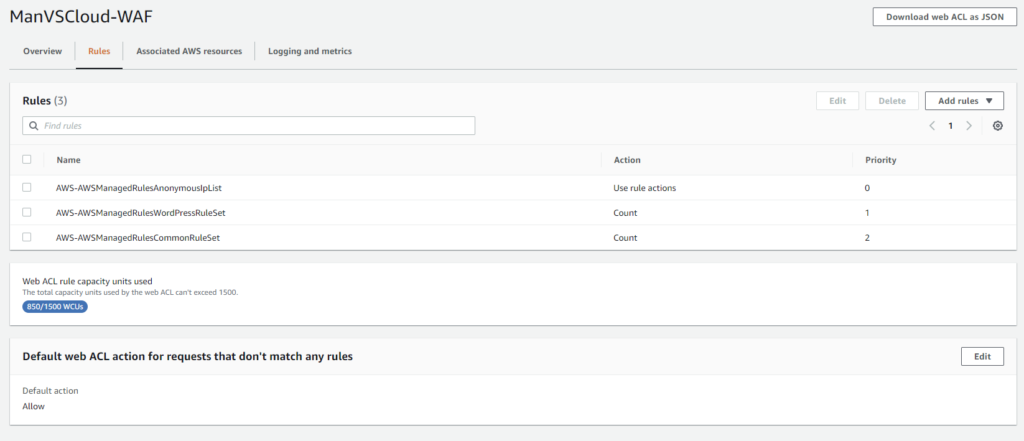Switch to the Overview tab
This screenshot has width=1024, height=441.
click(x=43, y=51)
